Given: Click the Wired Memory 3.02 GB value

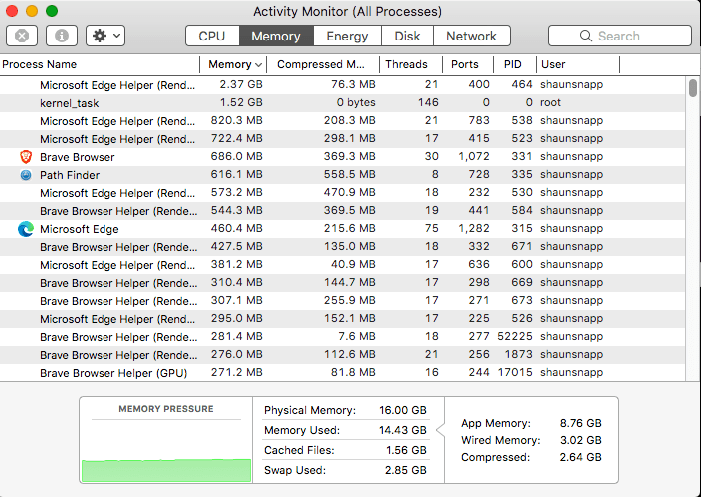Looking at the screenshot, I should [x=581, y=440].
